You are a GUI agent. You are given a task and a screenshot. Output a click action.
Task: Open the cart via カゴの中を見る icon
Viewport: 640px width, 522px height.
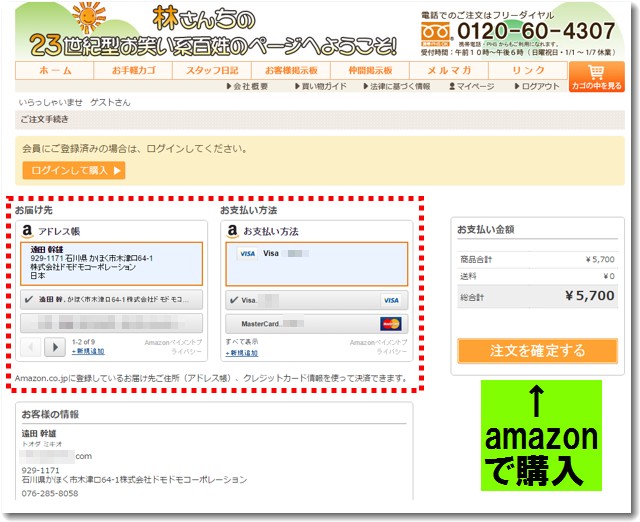(x=596, y=77)
